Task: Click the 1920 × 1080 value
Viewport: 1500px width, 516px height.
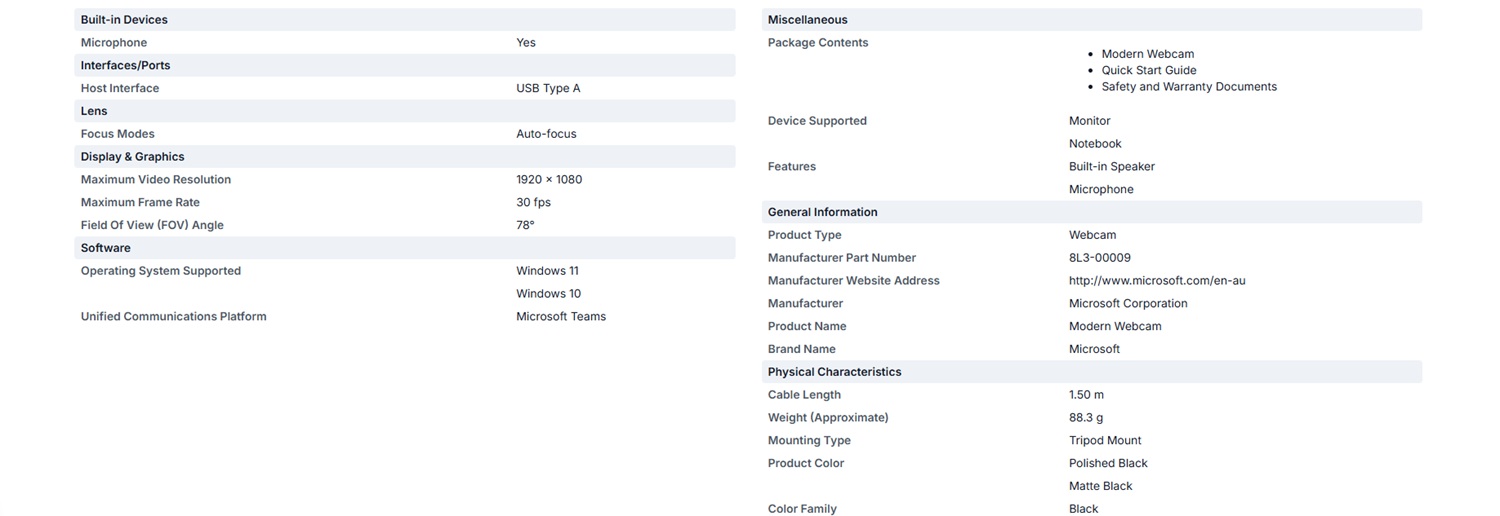Action: tap(549, 180)
